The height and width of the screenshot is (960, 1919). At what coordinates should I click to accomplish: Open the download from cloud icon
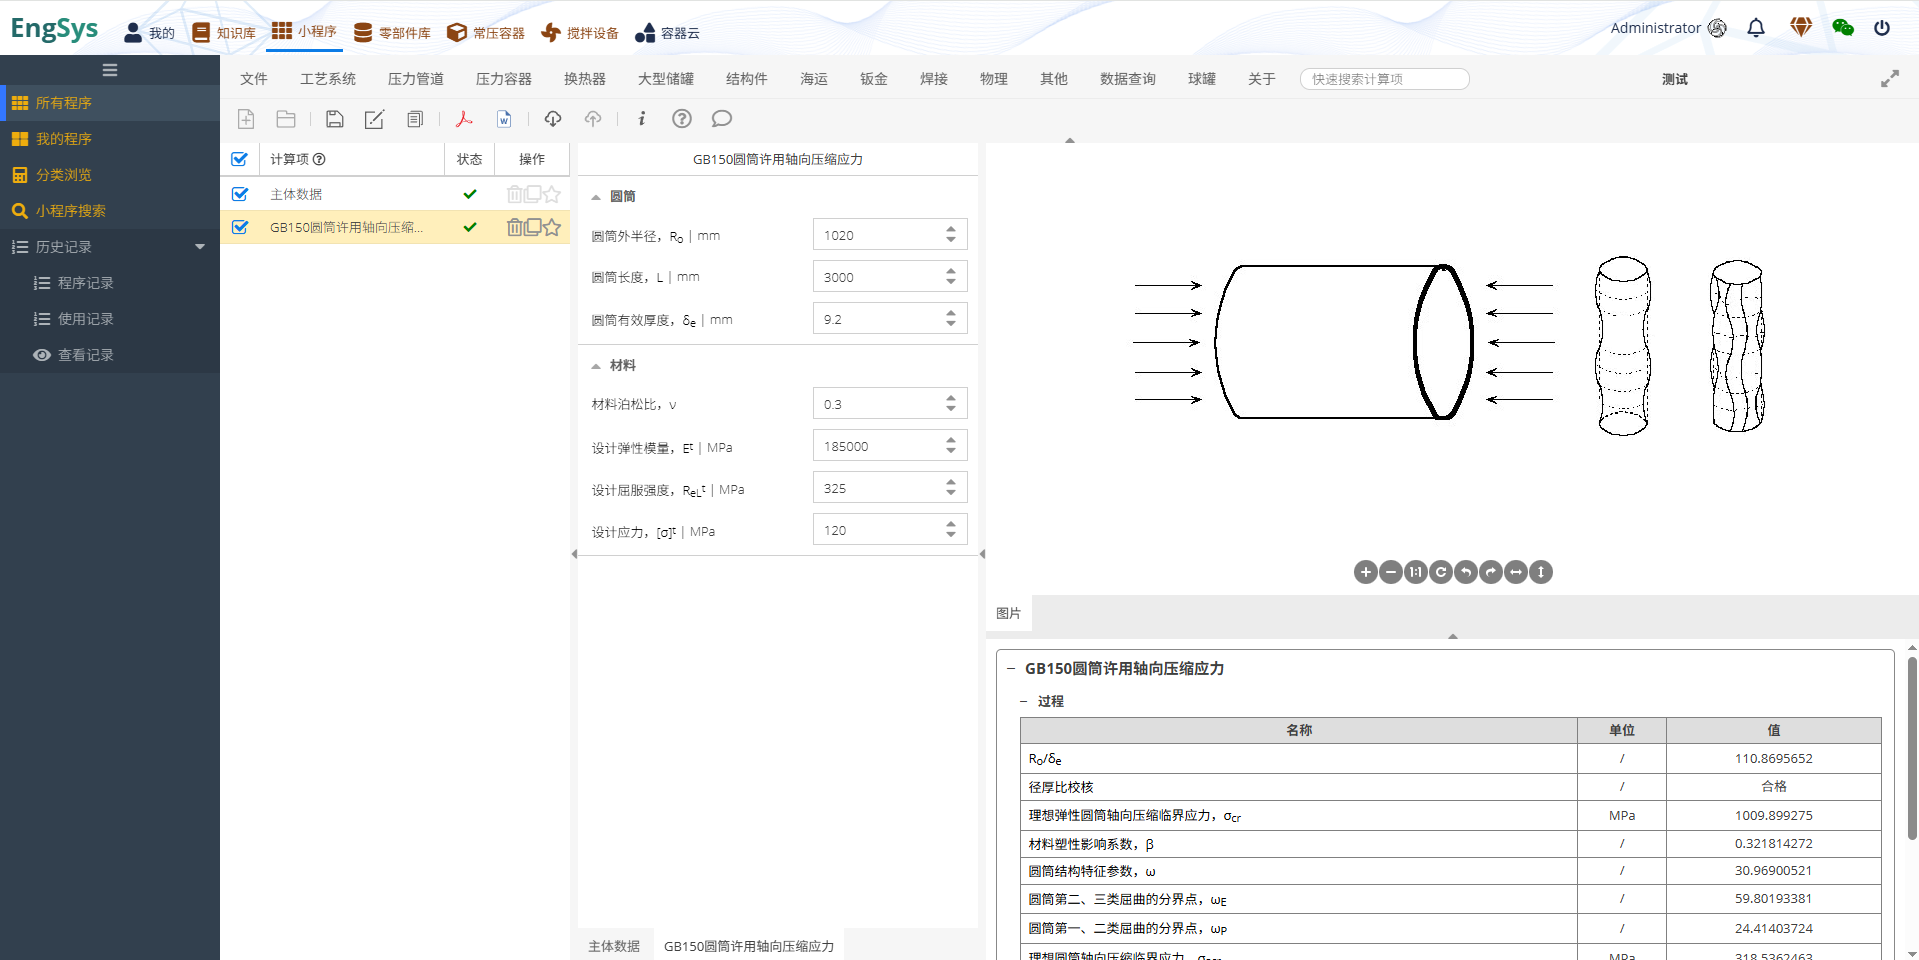tap(552, 119)
